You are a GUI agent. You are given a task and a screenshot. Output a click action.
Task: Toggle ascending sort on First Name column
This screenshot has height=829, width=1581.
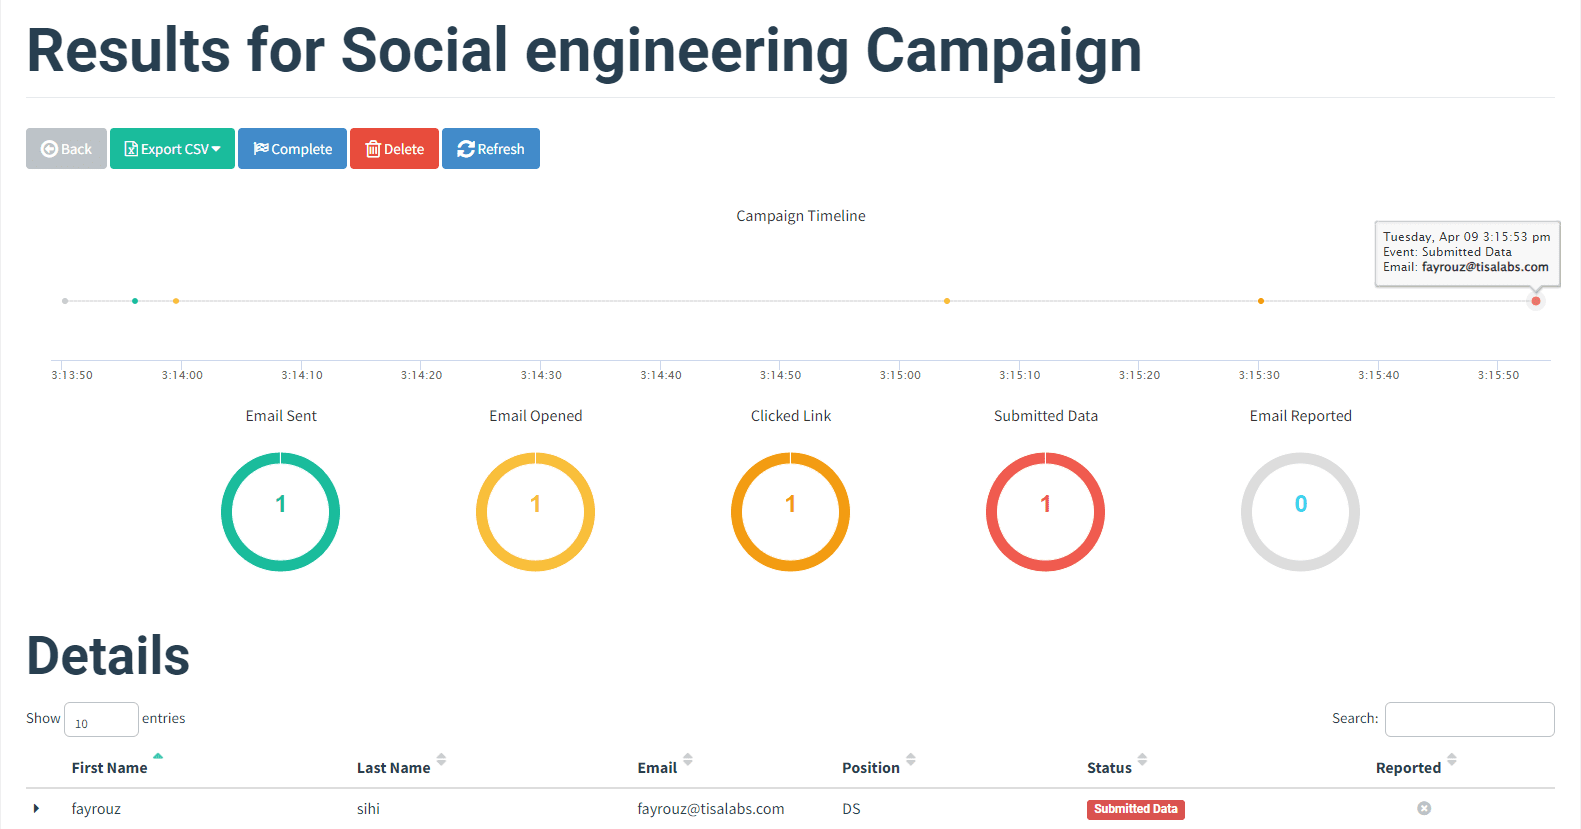pyautogui.click(x=158, y=757)
